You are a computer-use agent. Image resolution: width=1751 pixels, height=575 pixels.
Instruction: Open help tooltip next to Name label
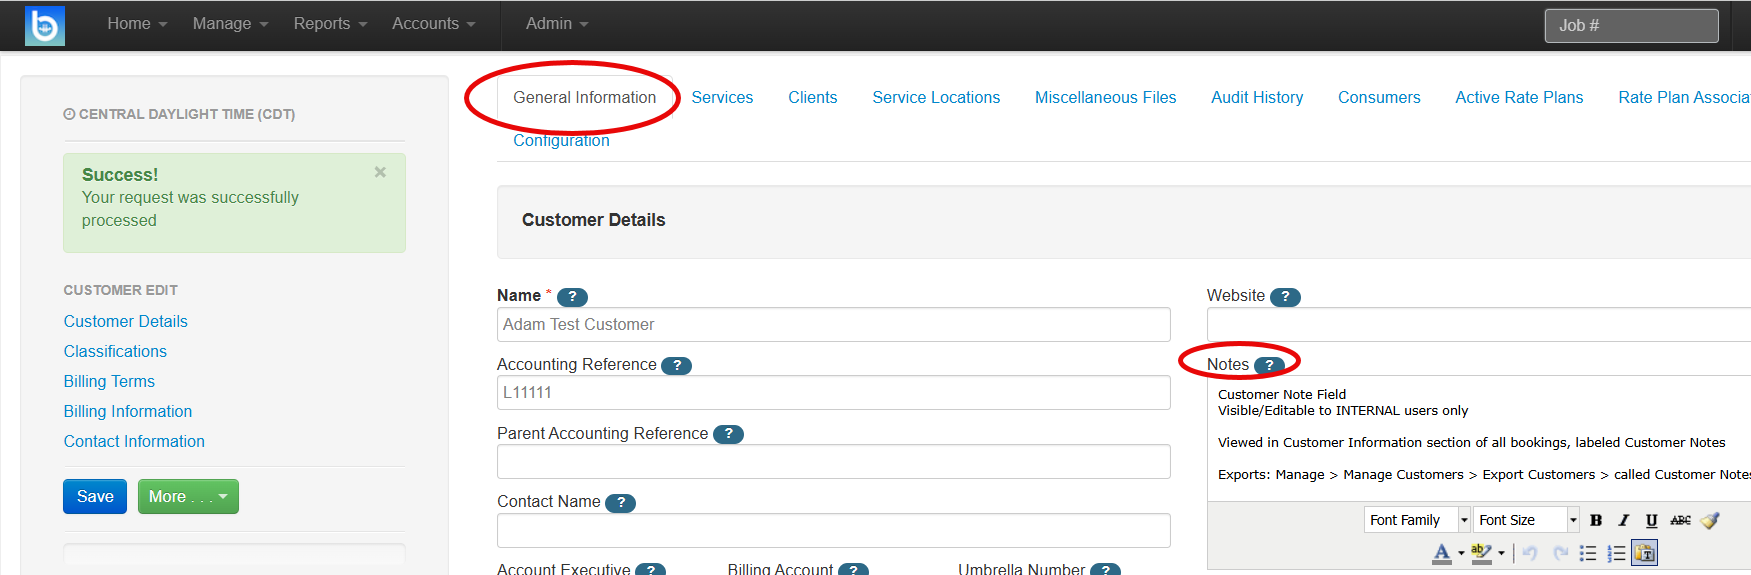[572, 297]
